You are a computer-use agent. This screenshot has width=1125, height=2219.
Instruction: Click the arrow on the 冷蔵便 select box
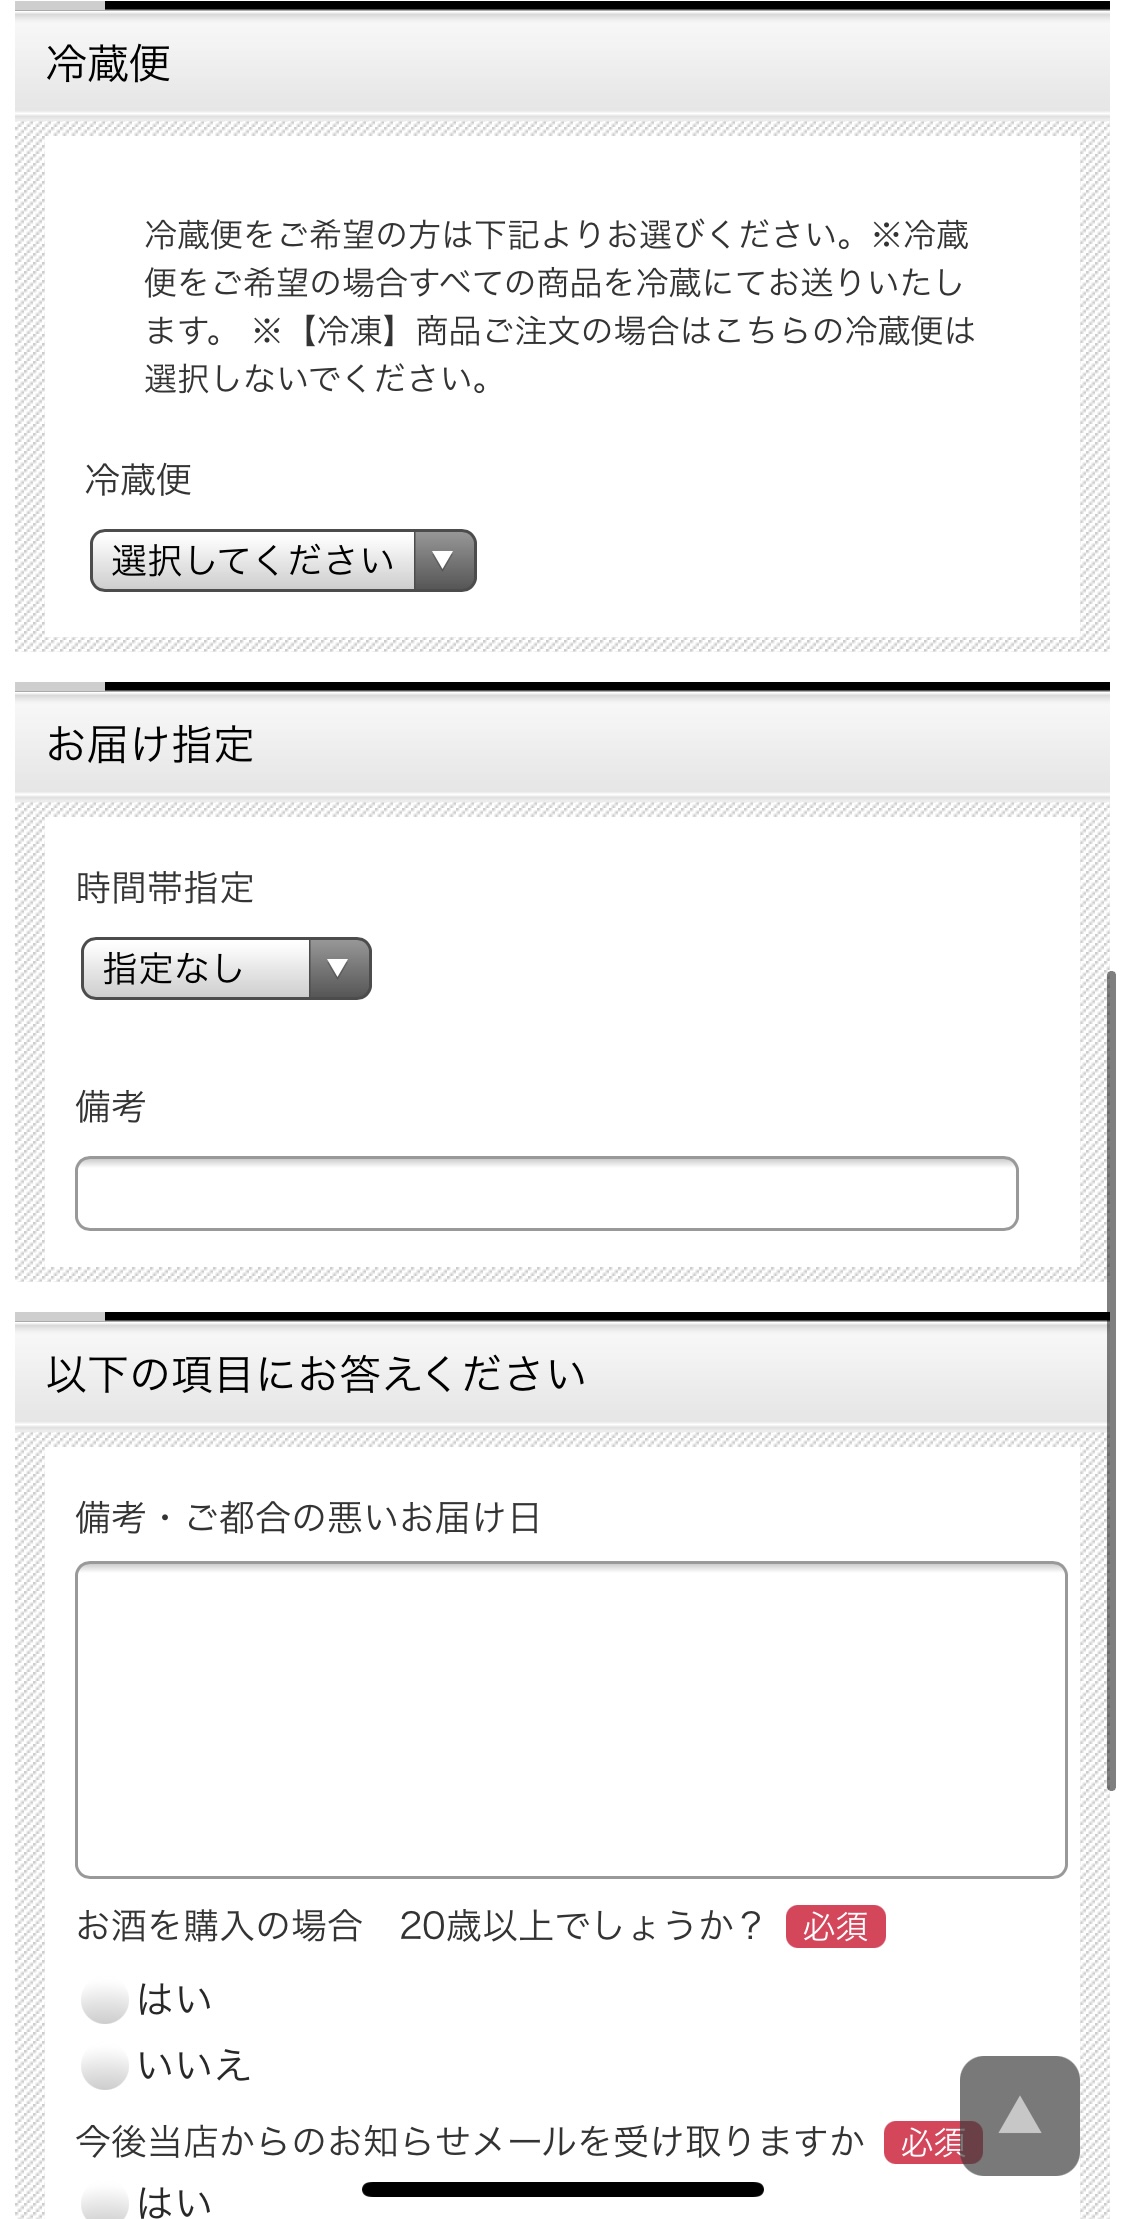coord(444,560)
